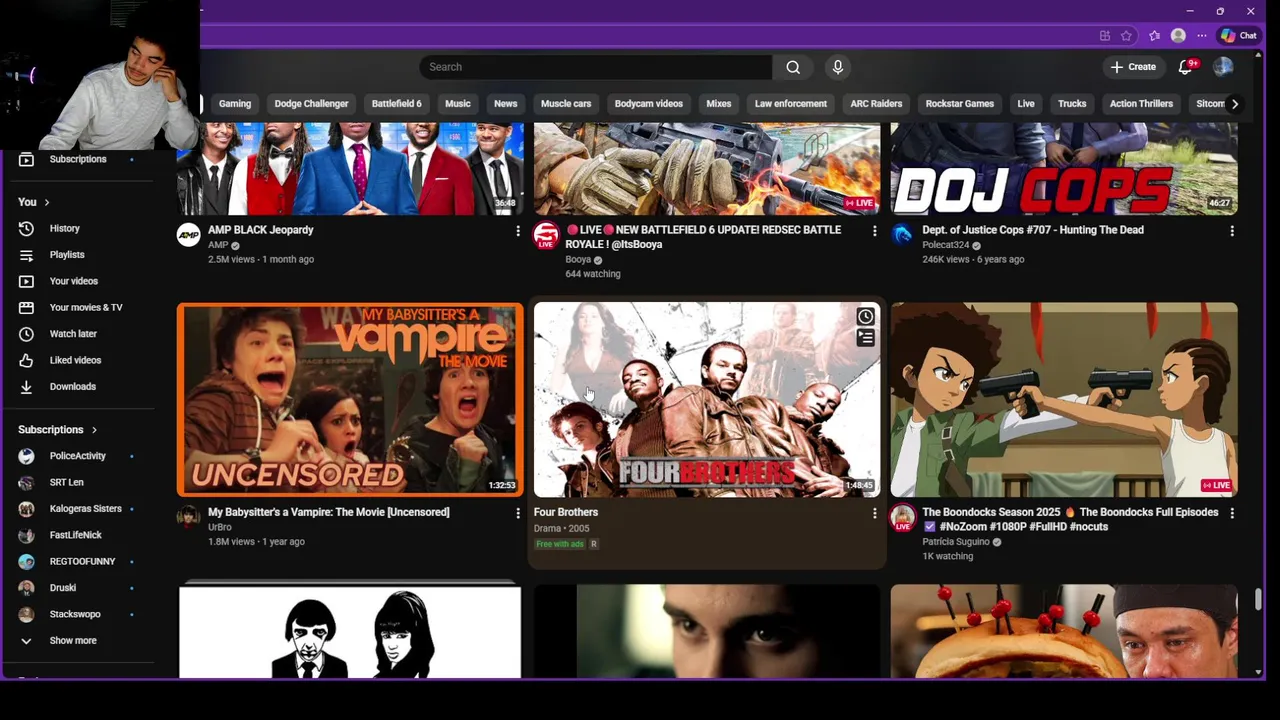Image resolution: width=1280 pixels, height=720 pixels.
Task: Click into the Search field
Action: click(596, 67)
